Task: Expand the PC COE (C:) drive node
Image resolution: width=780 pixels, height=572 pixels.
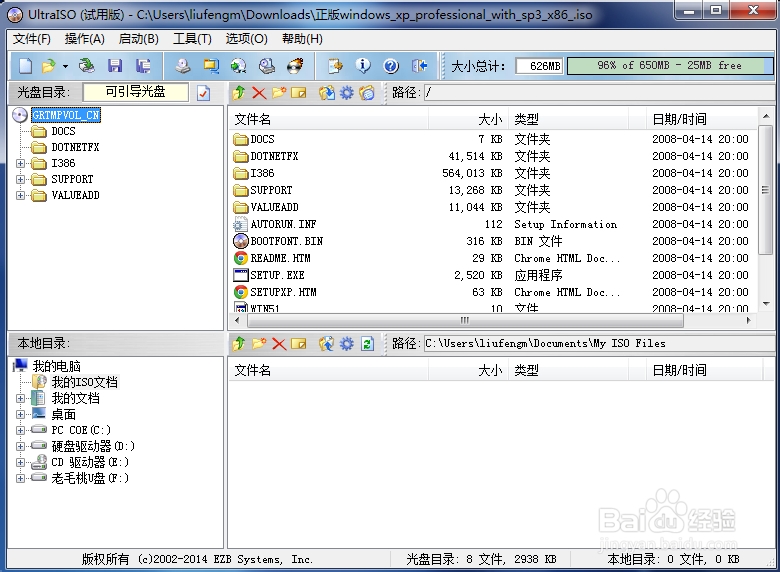Action: [x=20, y=430]
